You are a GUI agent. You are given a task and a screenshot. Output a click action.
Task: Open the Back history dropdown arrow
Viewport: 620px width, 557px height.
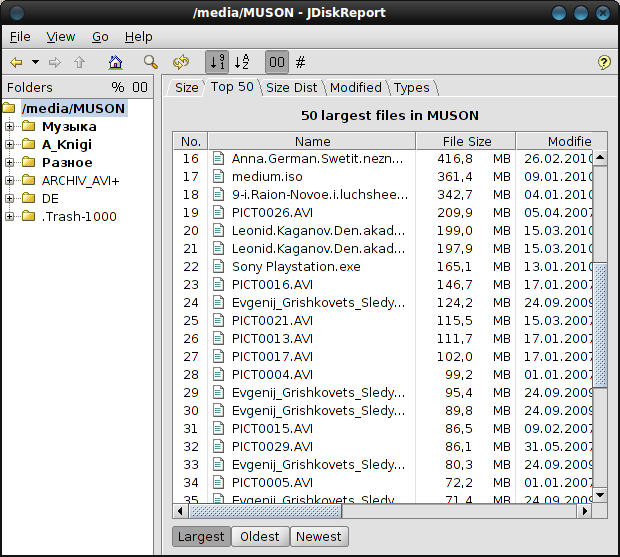tap(35, 62)
